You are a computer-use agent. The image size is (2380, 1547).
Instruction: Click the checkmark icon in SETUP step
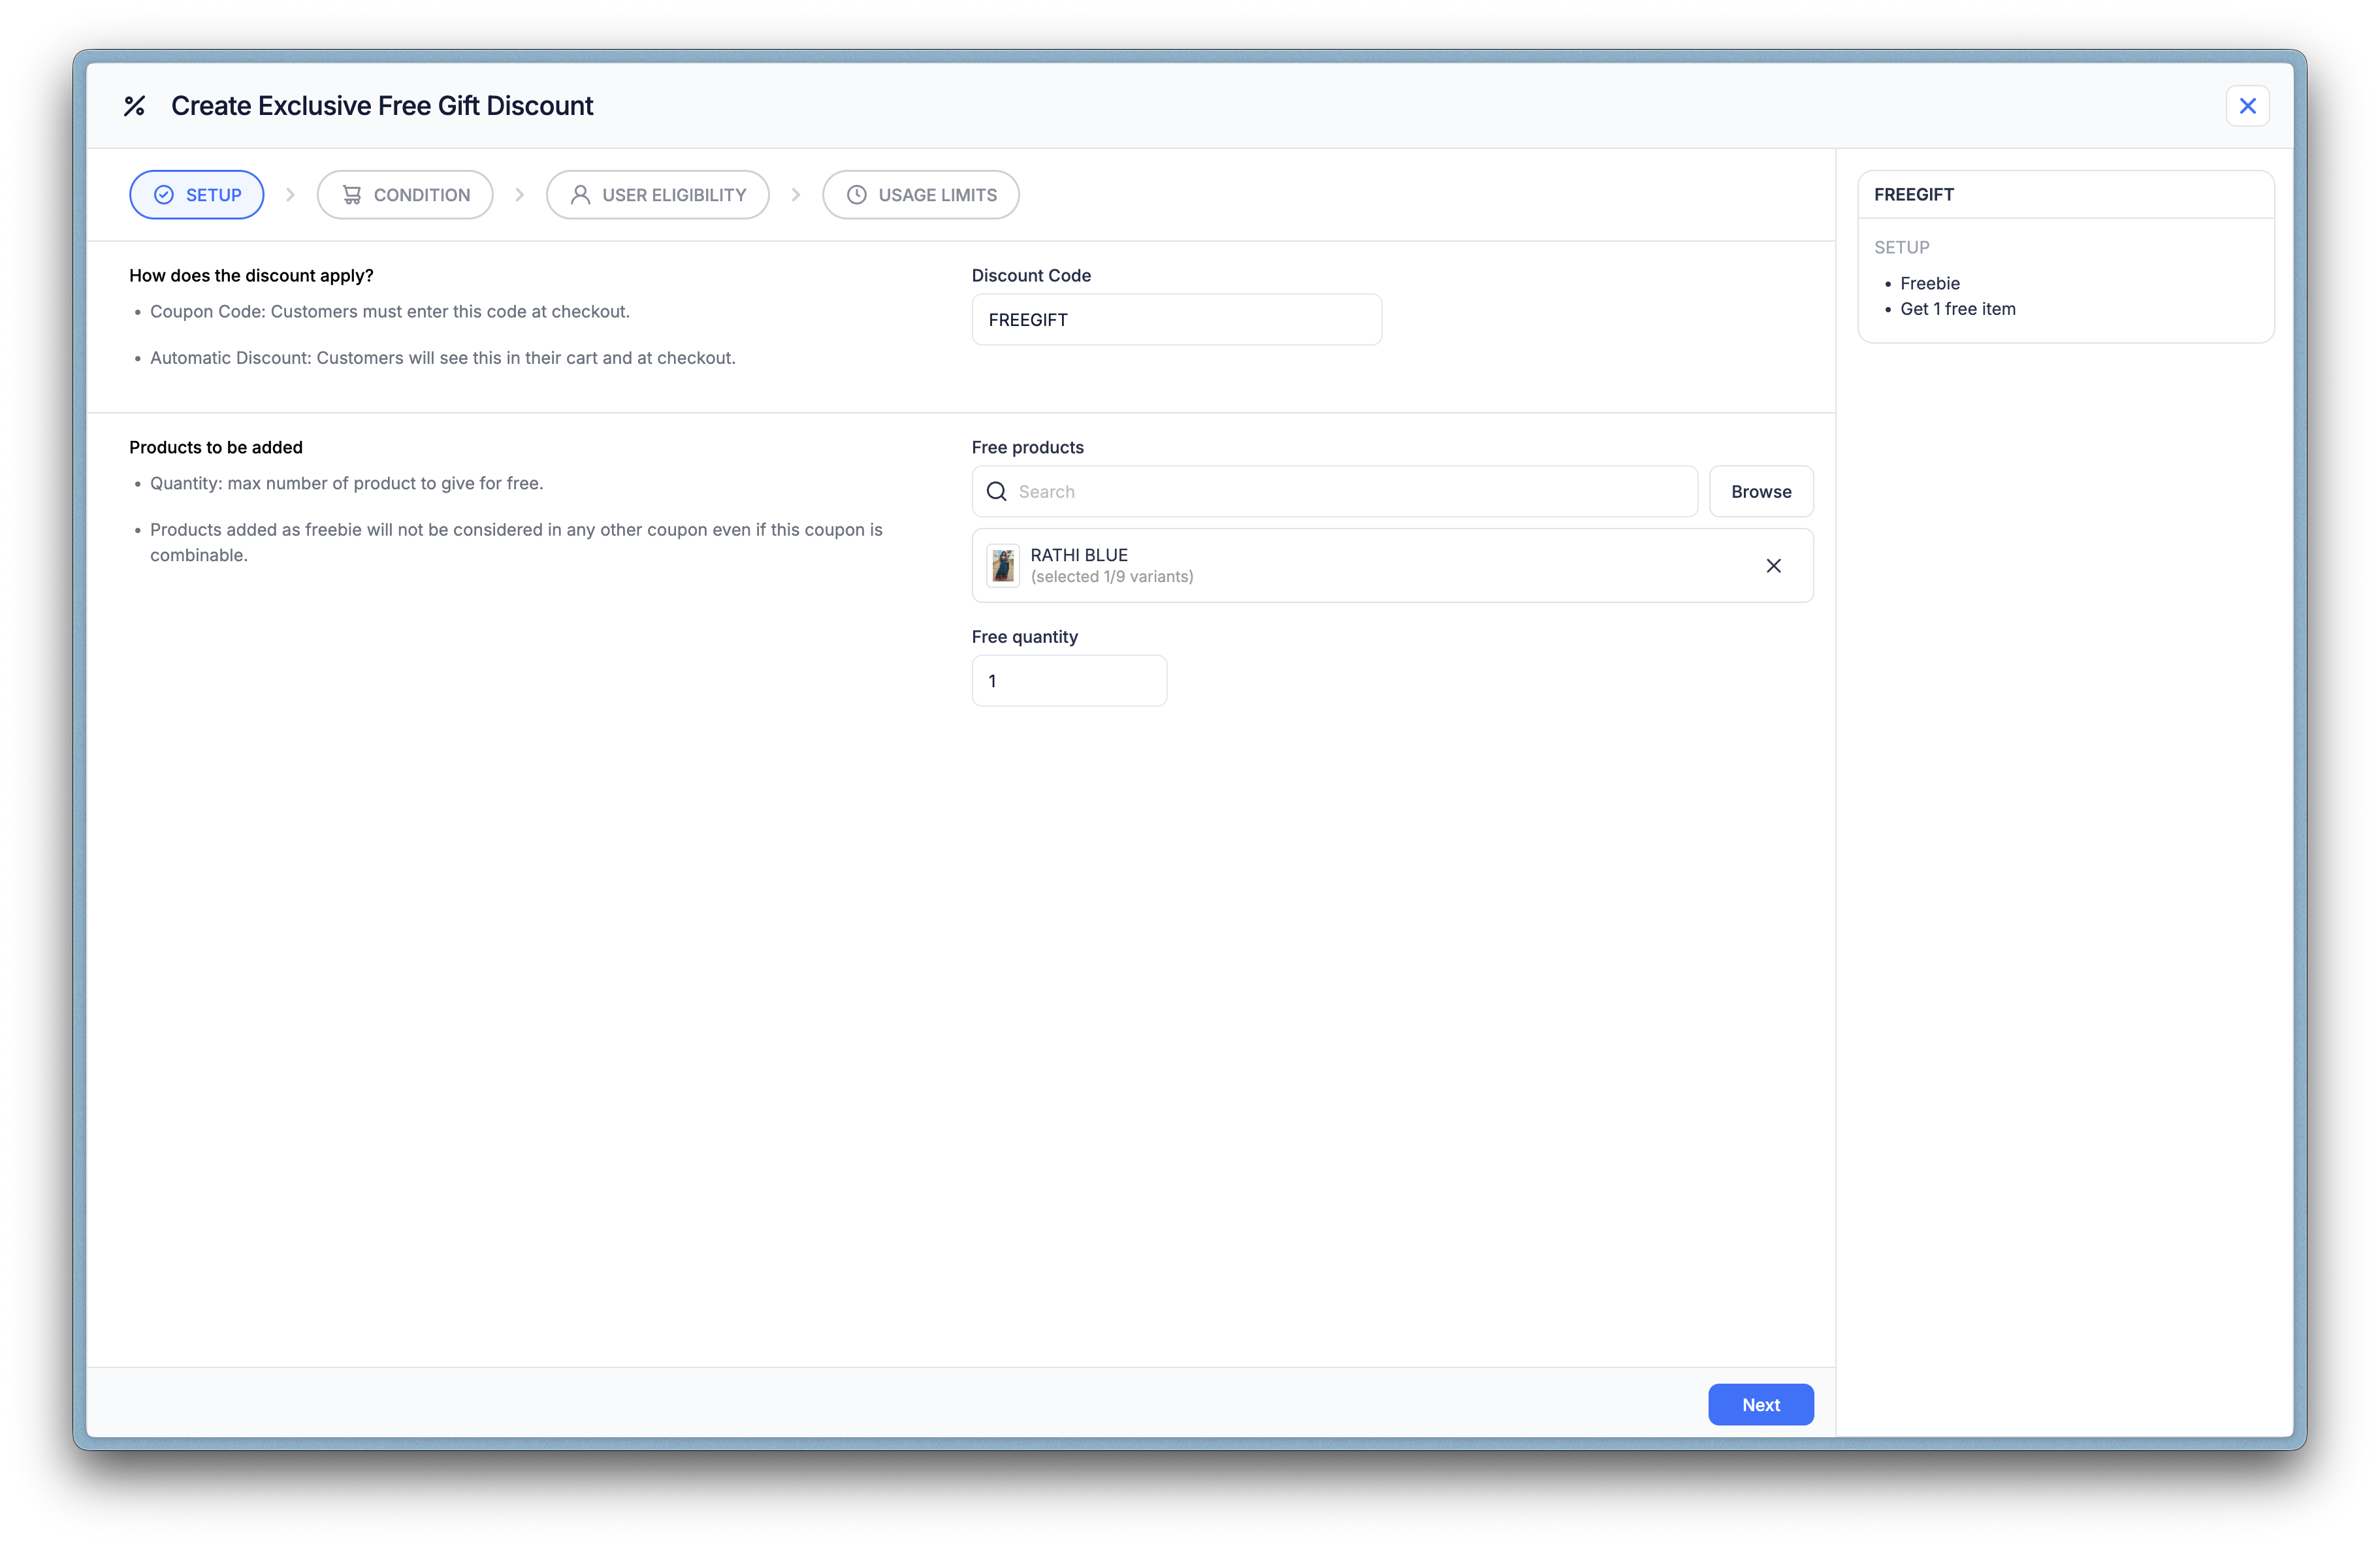pos(164,195)
